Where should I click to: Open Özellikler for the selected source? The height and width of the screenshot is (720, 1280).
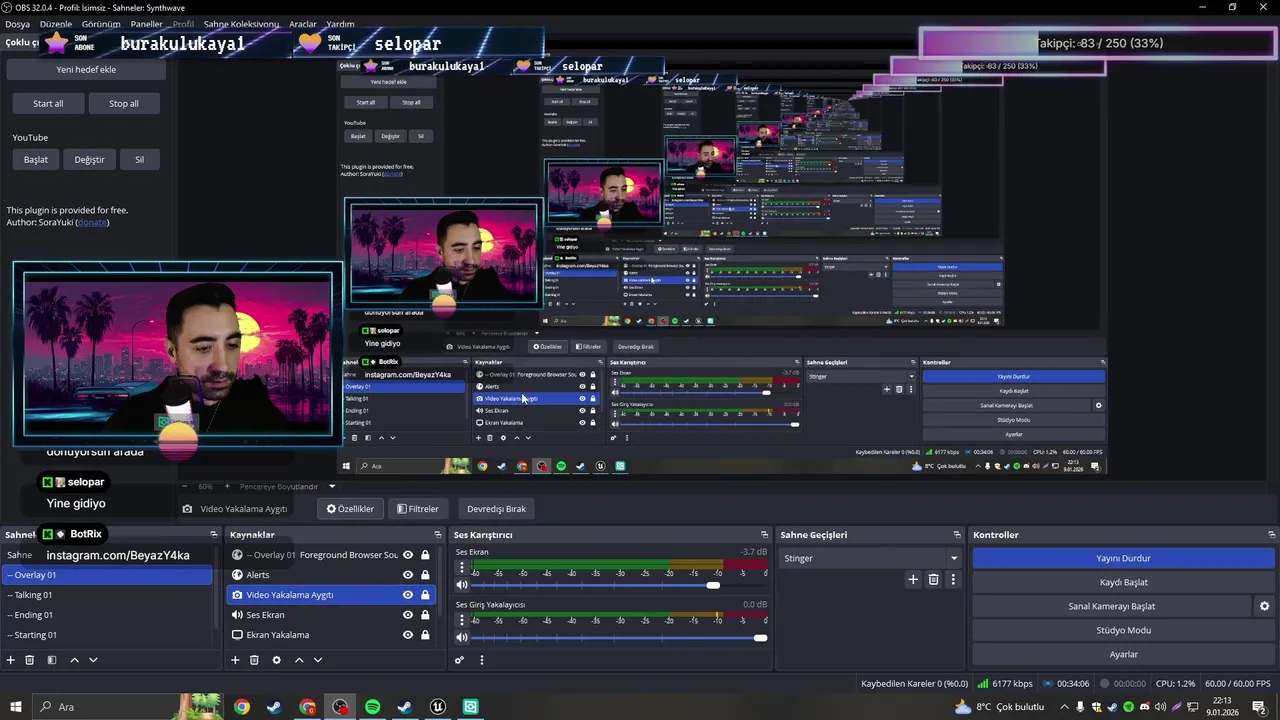(x=350, y=509)
